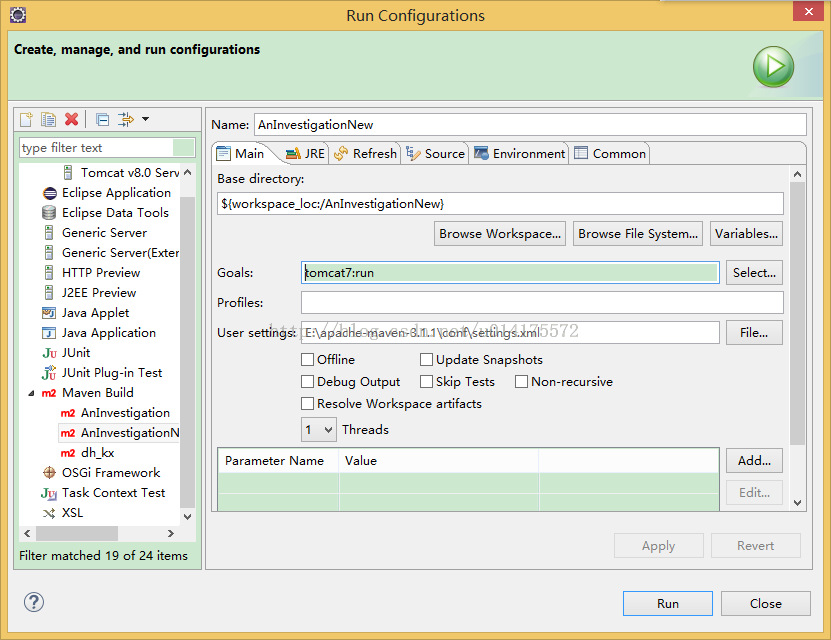
Task: Click the Goals input field
Action: point(510,273)
